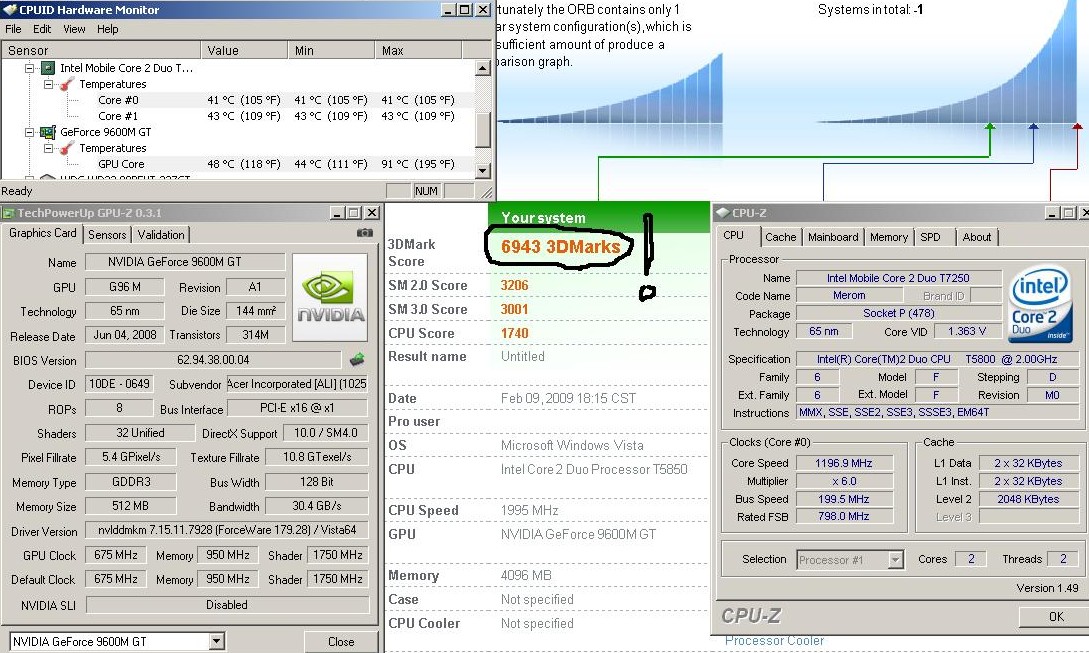Click the NVIDIA logo in GPU-Z
1089x653 pixels.
click(x=330, y=297)
